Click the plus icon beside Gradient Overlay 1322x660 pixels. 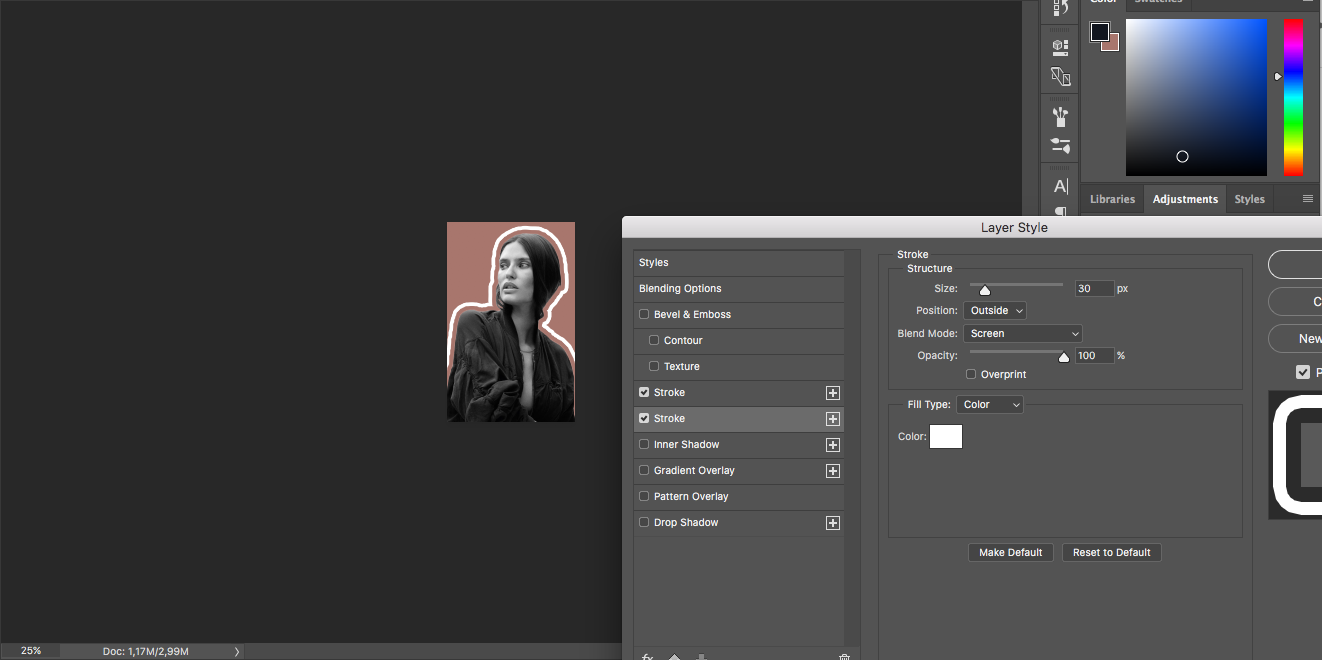832,471
